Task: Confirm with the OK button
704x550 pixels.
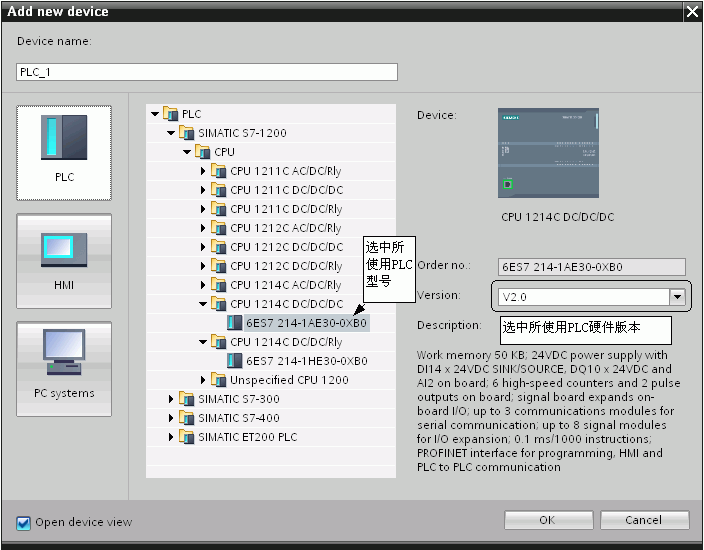Action: point(549,520)
